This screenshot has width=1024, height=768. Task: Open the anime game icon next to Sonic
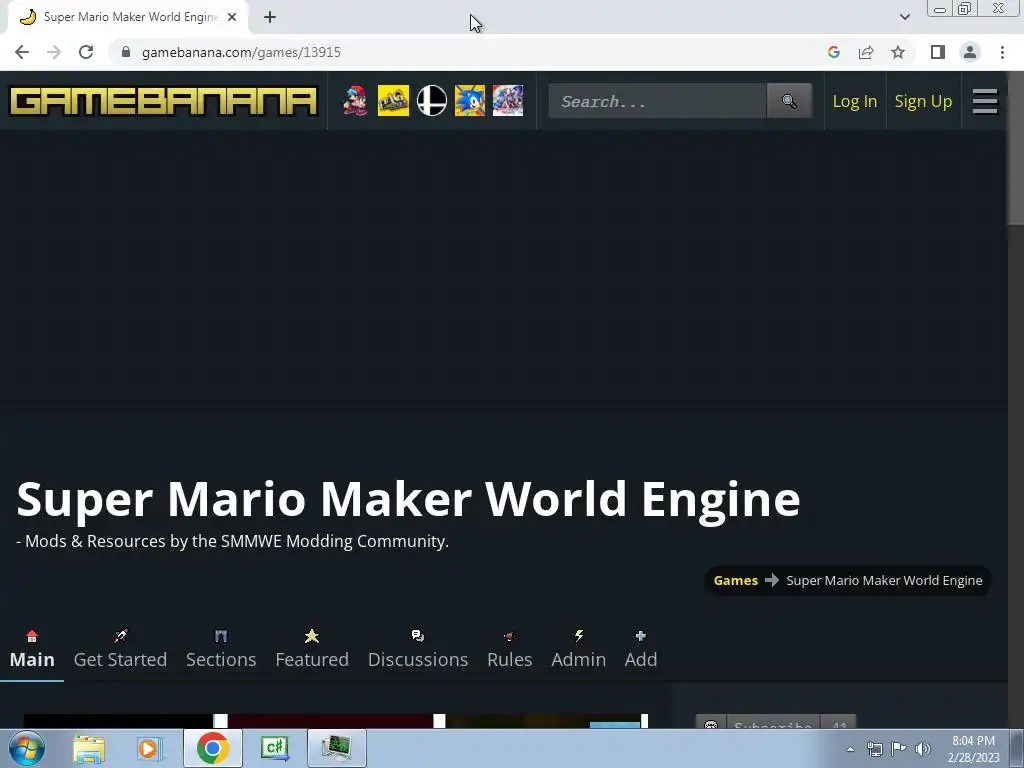(507, 101)
